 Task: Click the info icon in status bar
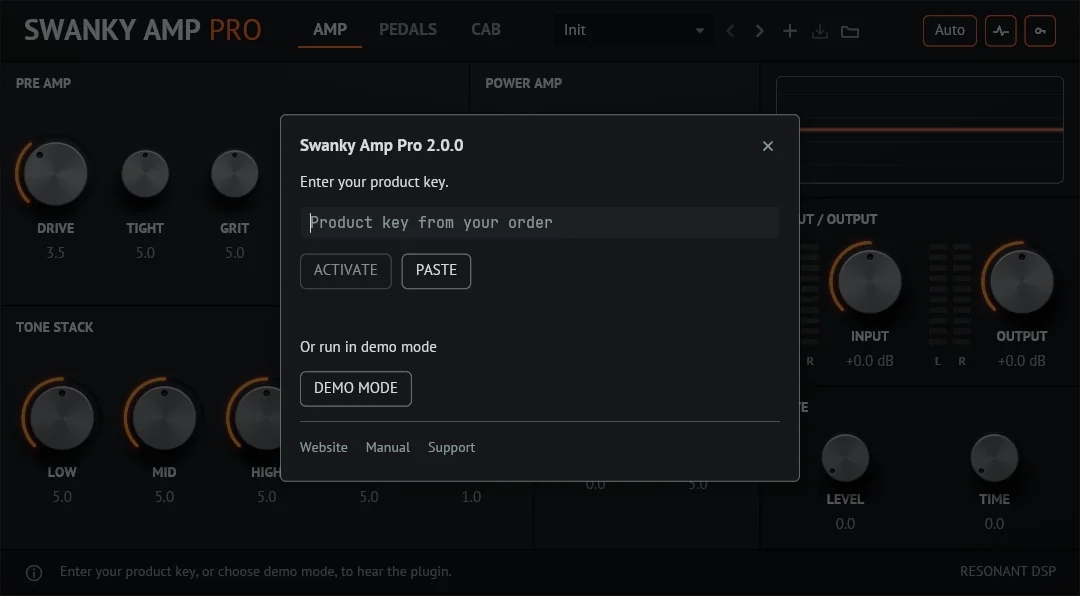34,573
